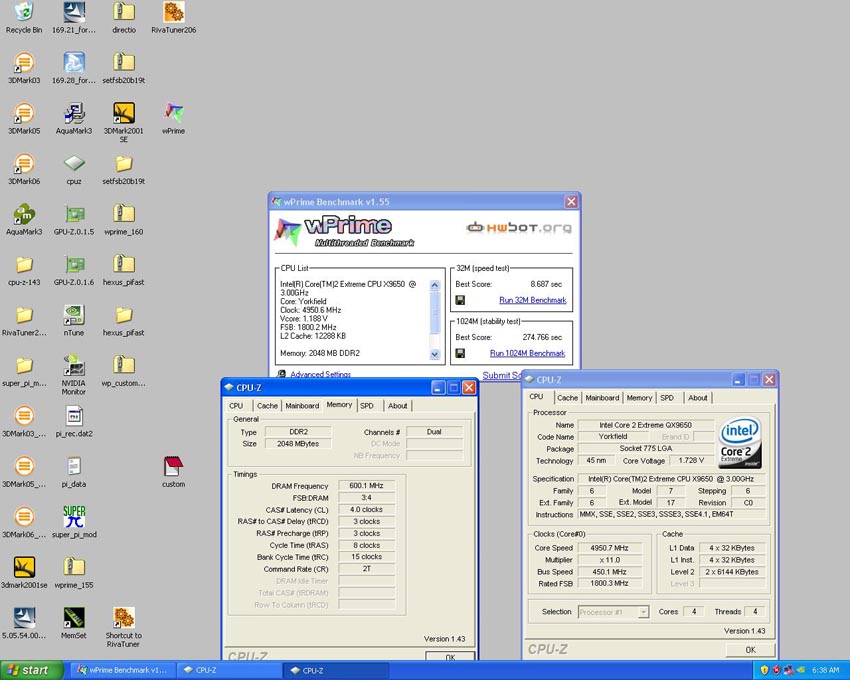Select the pi_rec.dat2 file icon
Screen dimensions: 850x680
(x=74, y=416)
